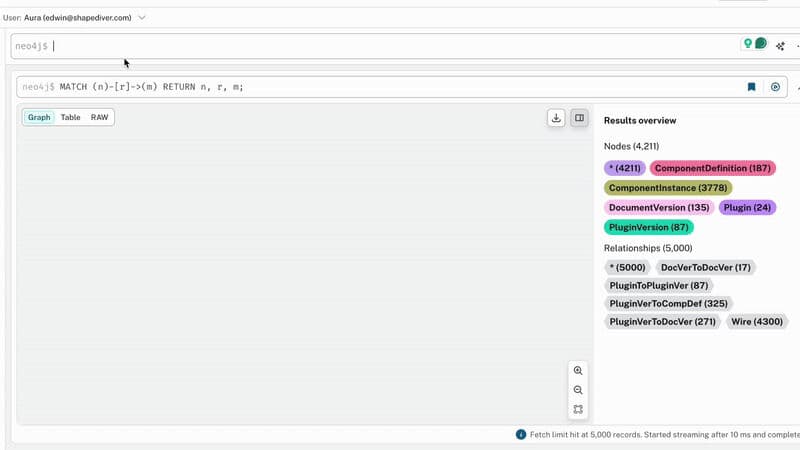Click the Results overview heading

[640, 120]
